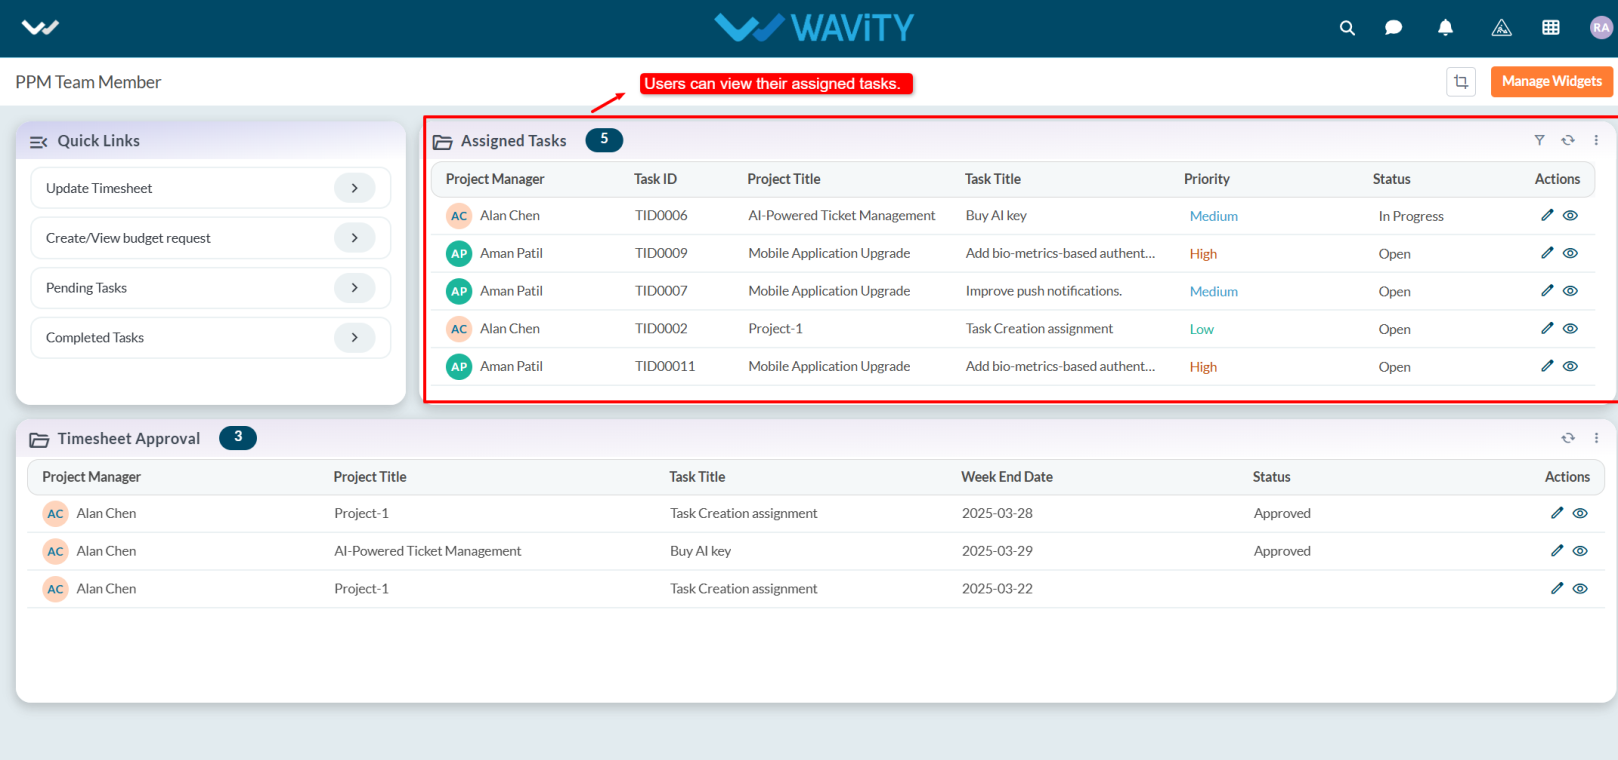
Task: Click the PPM Team Member page title
Action: (x=88, y=82)
